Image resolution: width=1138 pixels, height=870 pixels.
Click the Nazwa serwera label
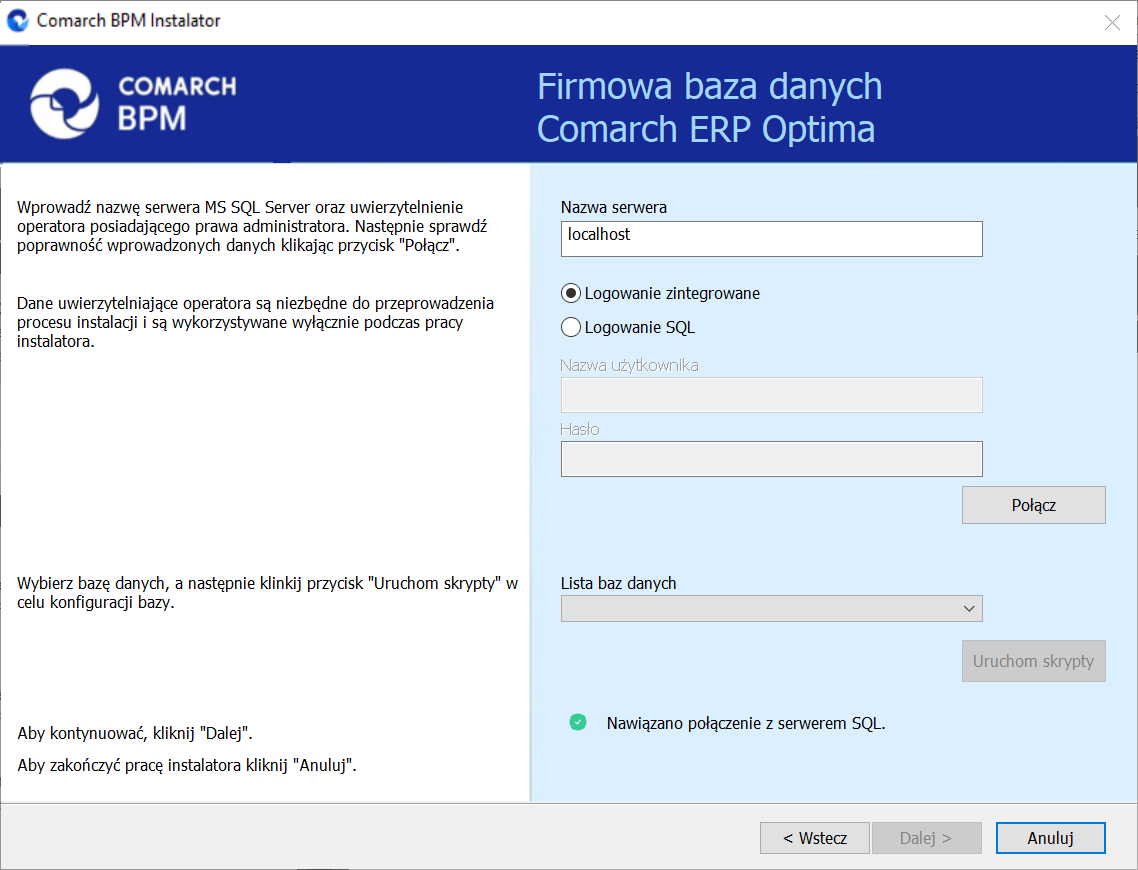(613, 208)
